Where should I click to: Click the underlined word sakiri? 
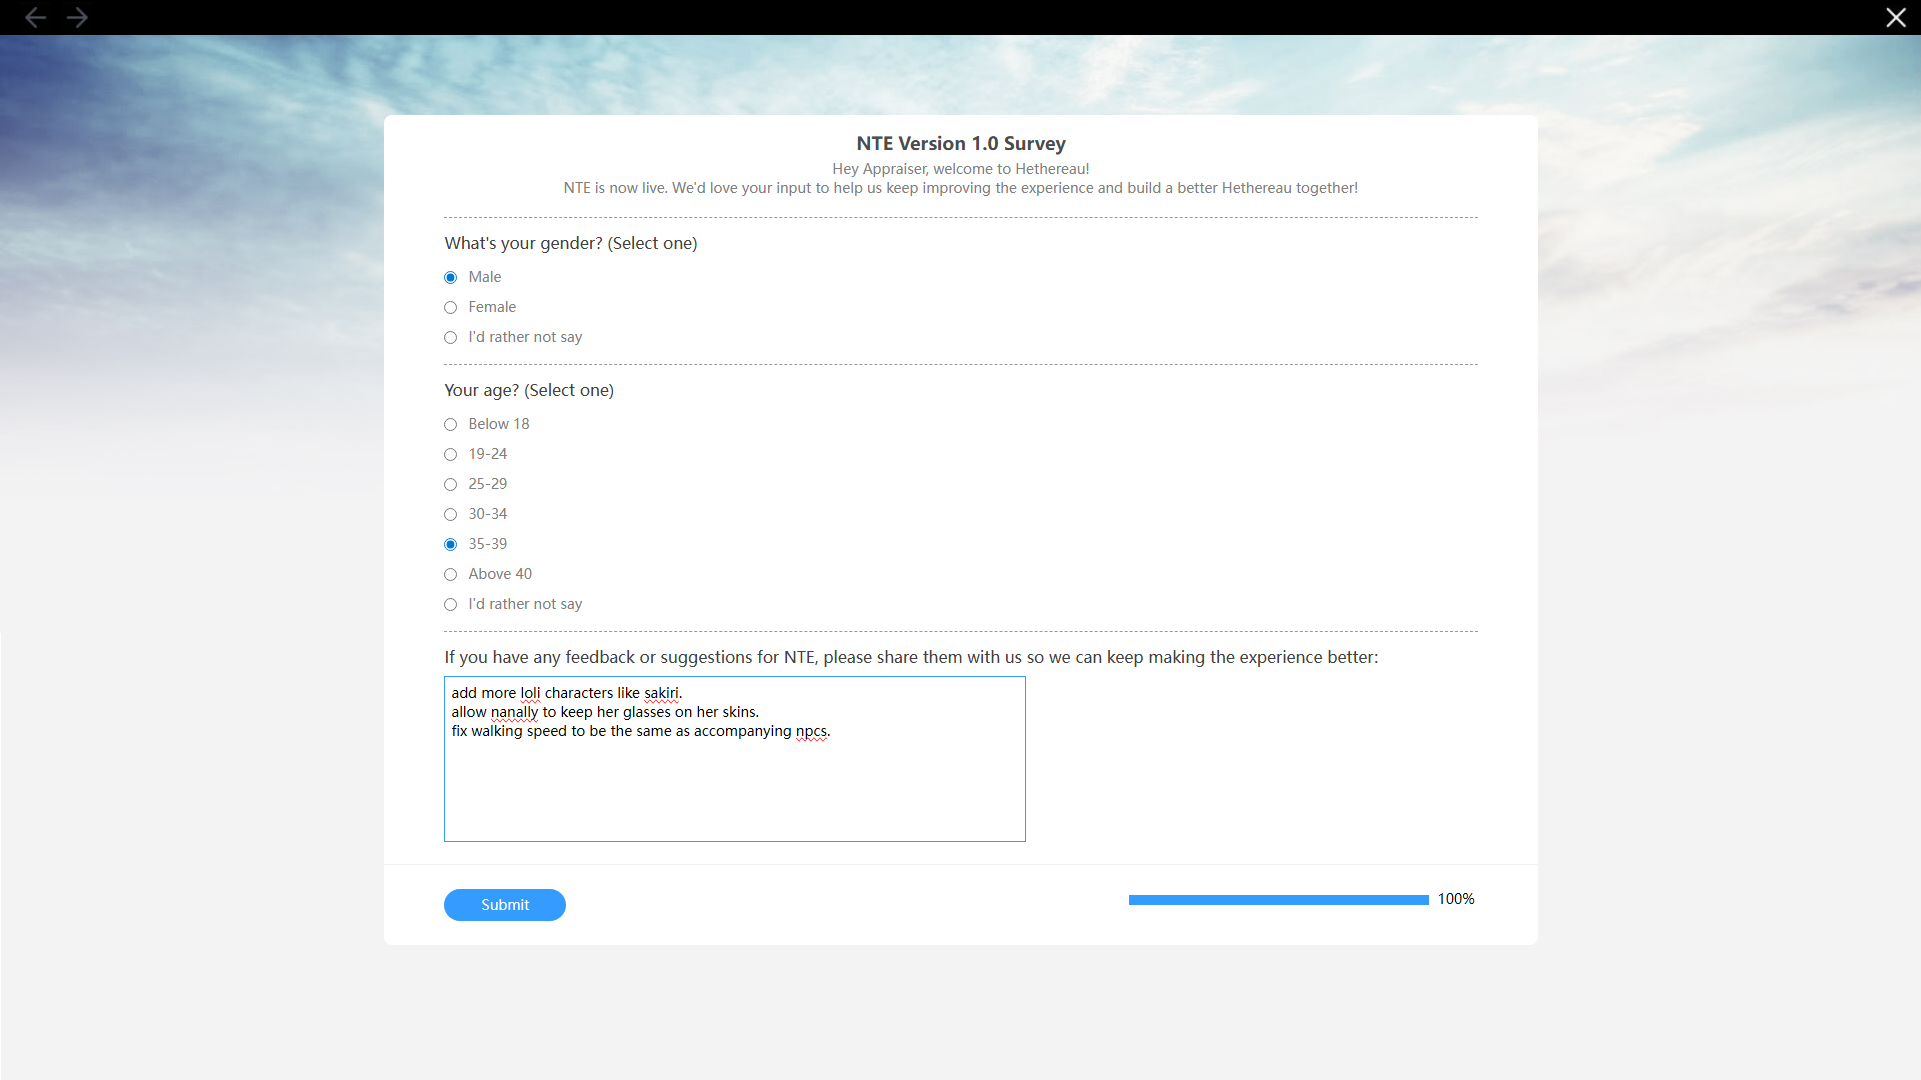pyautogui.click(x=661, y=693)
